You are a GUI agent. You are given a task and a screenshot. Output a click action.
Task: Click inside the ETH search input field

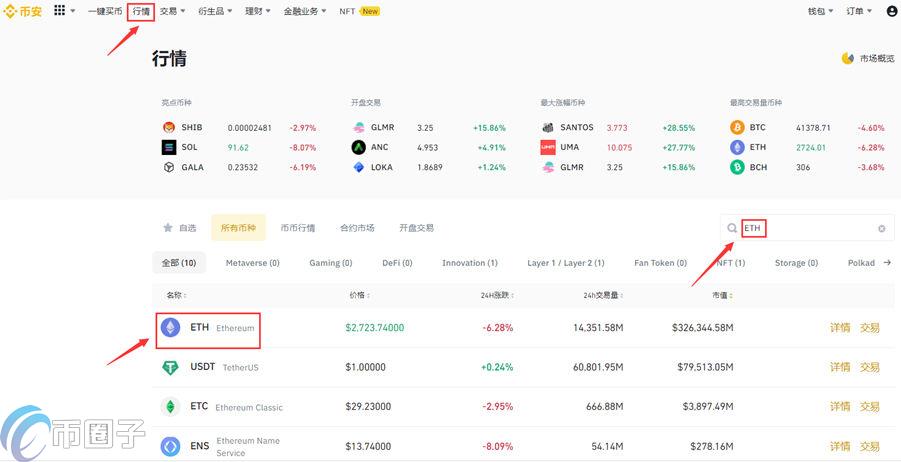pyautogui.click(x=807, y=228)
